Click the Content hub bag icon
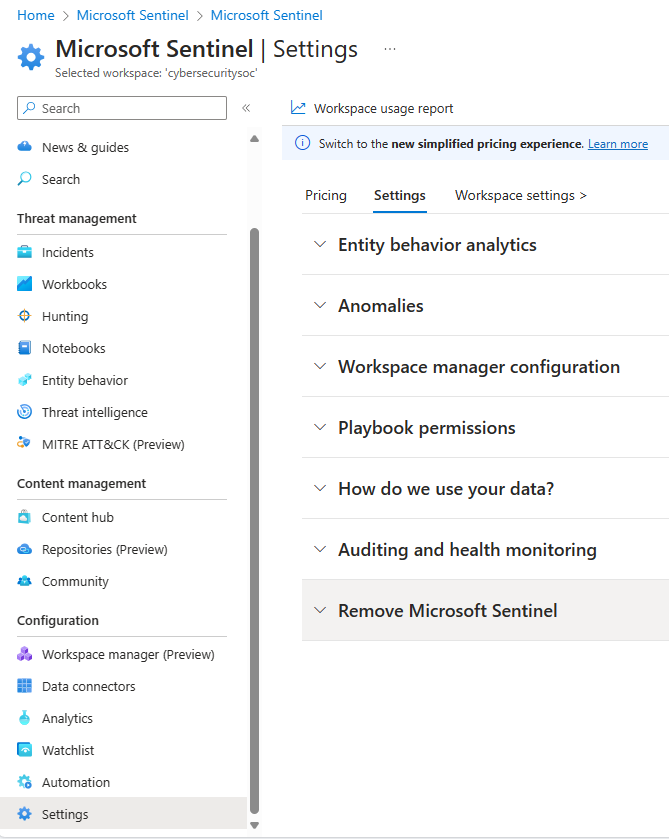 pyautogui.click(x=25, y=517)
